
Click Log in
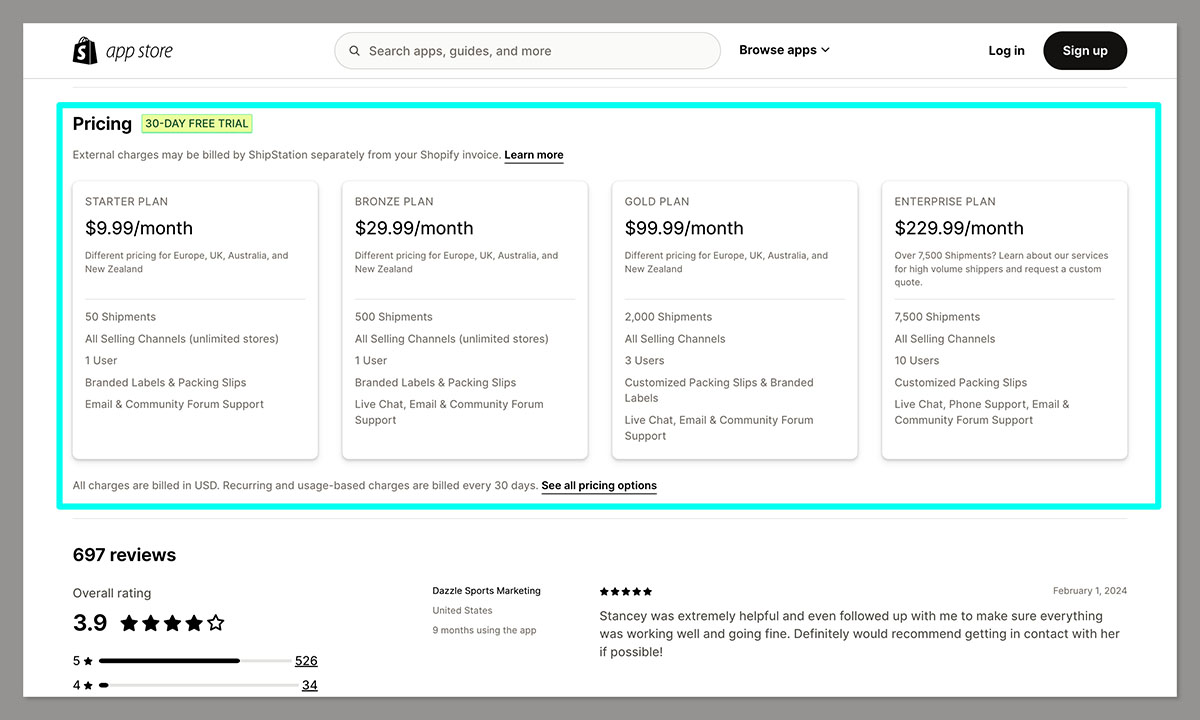click(x=1006, y=50)
